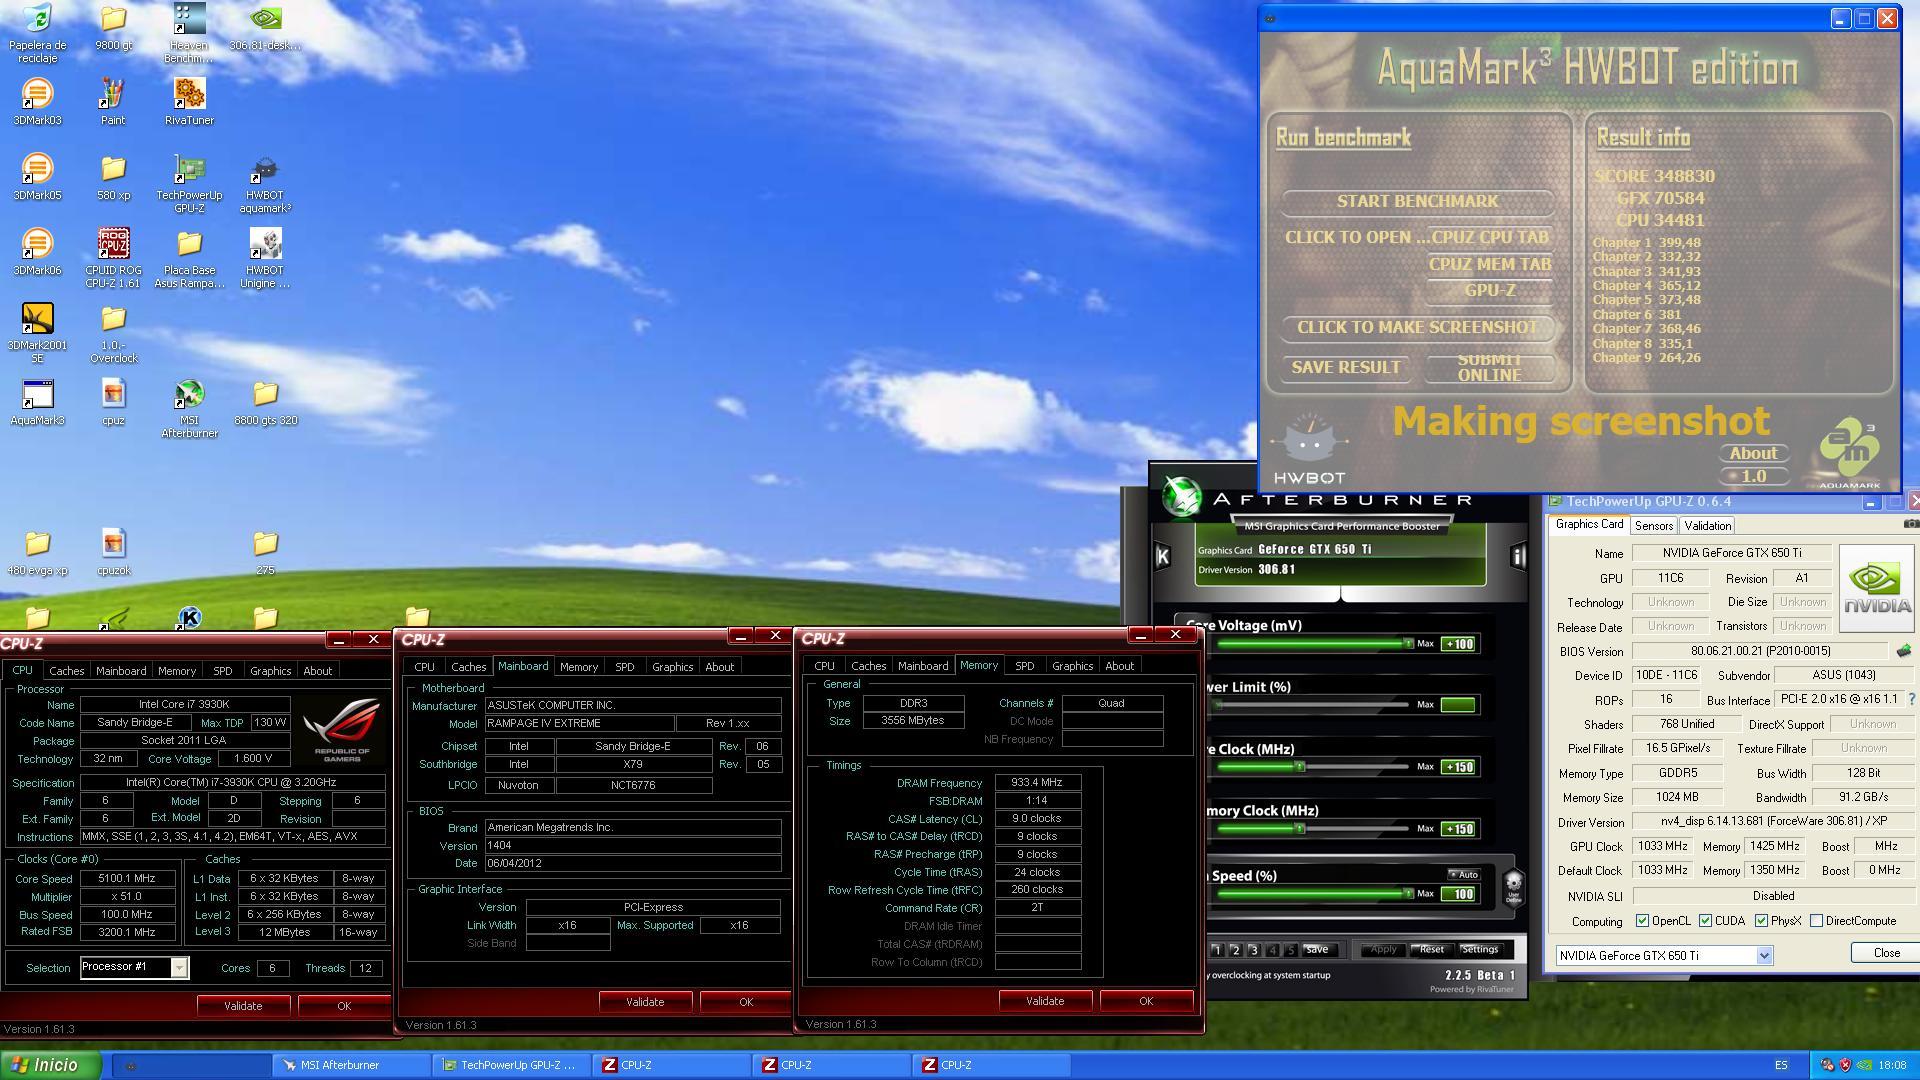Screen dimensions: 1920x1080
Task: Open the 3DMark05 desktop shortcut
Action: point(37,177)
